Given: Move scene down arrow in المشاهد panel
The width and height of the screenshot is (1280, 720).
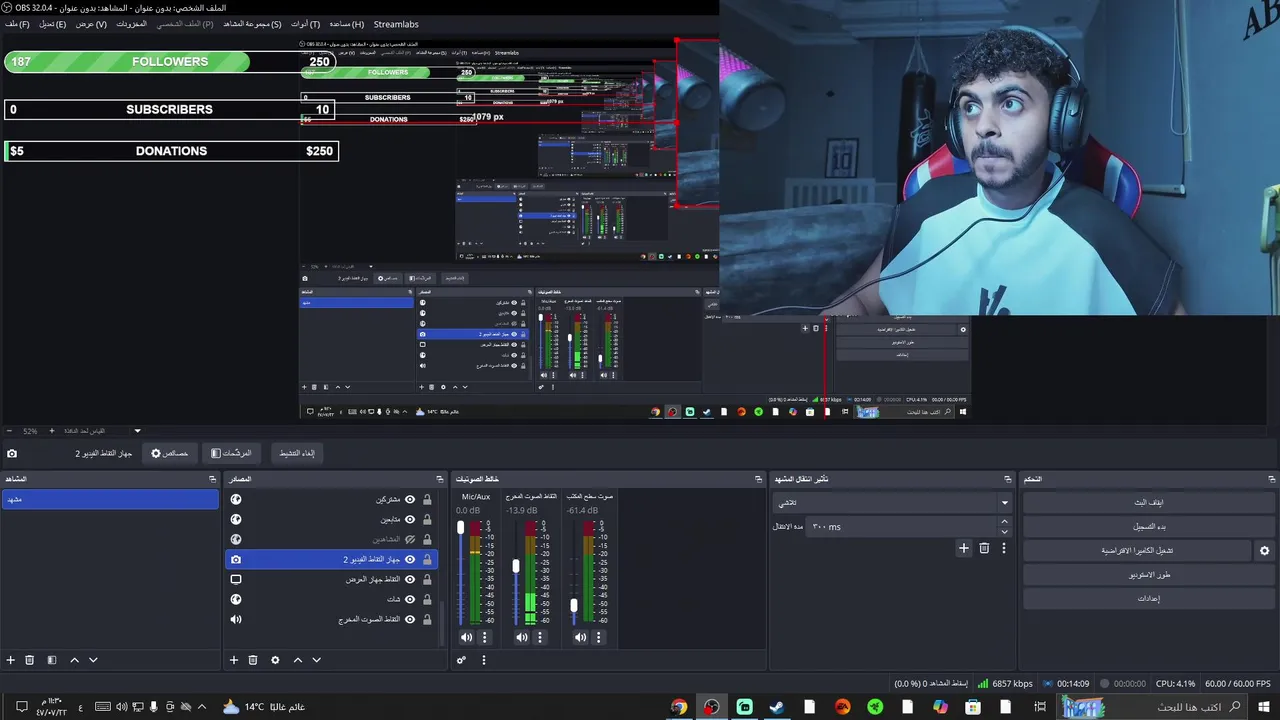Looking at the screenshot, I should coord(93,660).
